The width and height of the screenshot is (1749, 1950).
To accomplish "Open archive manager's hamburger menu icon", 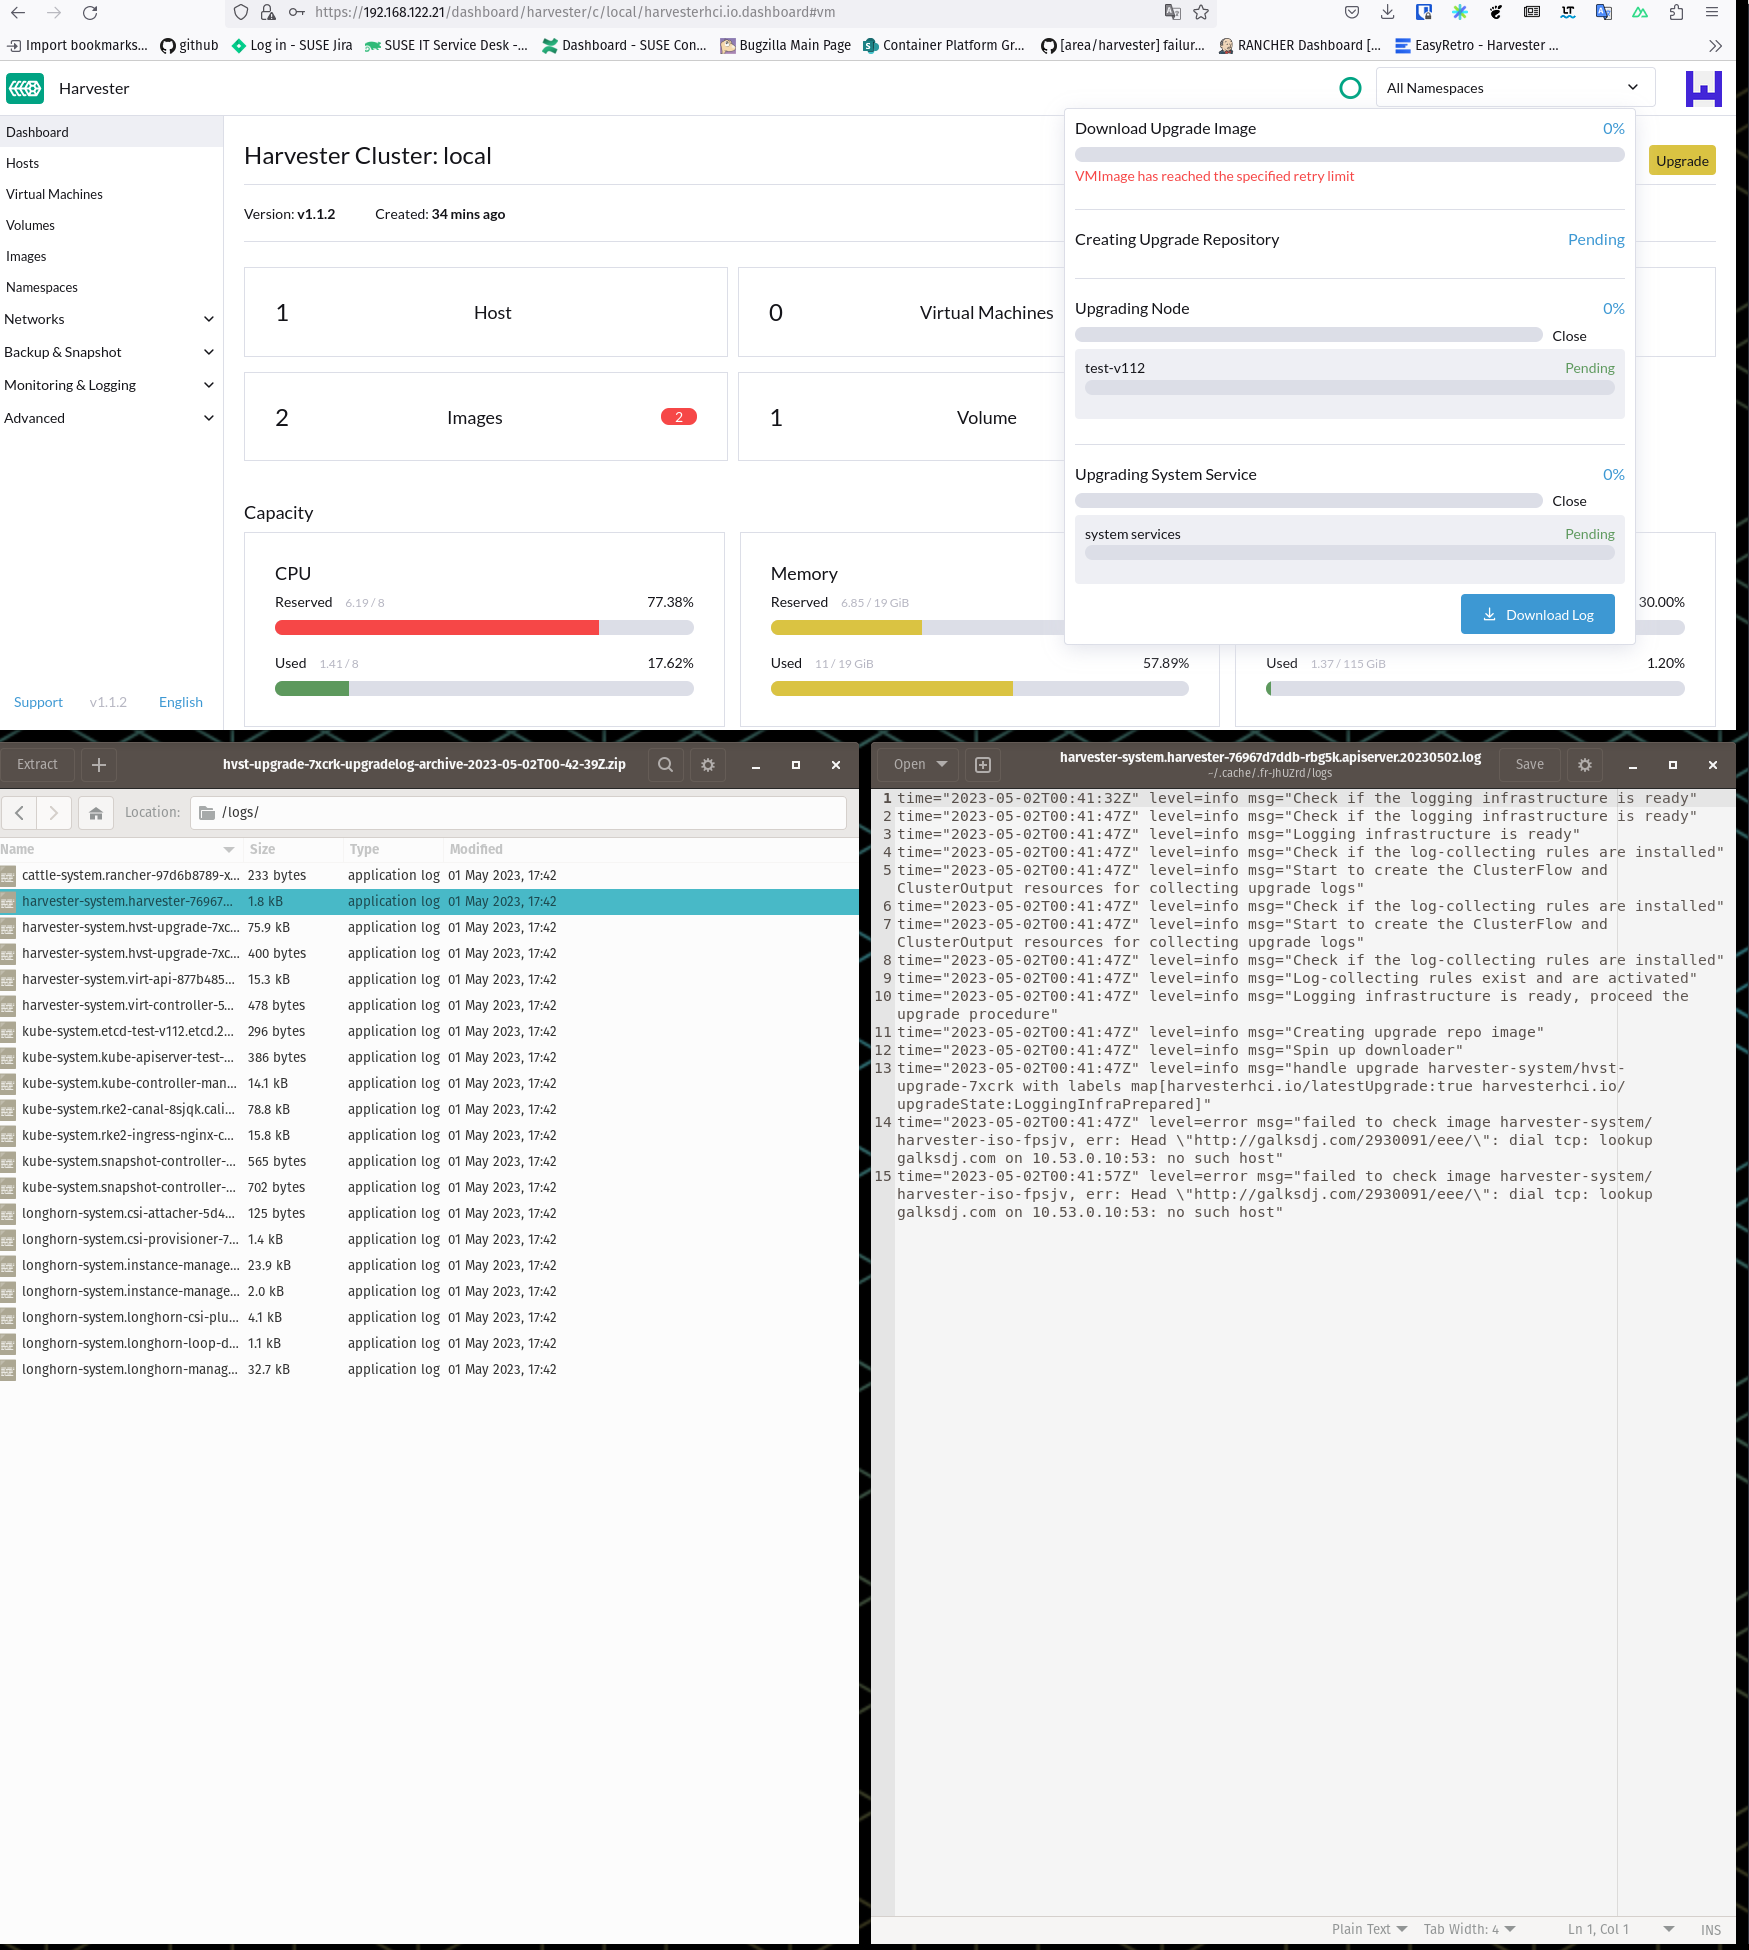I will click(707, 764).
